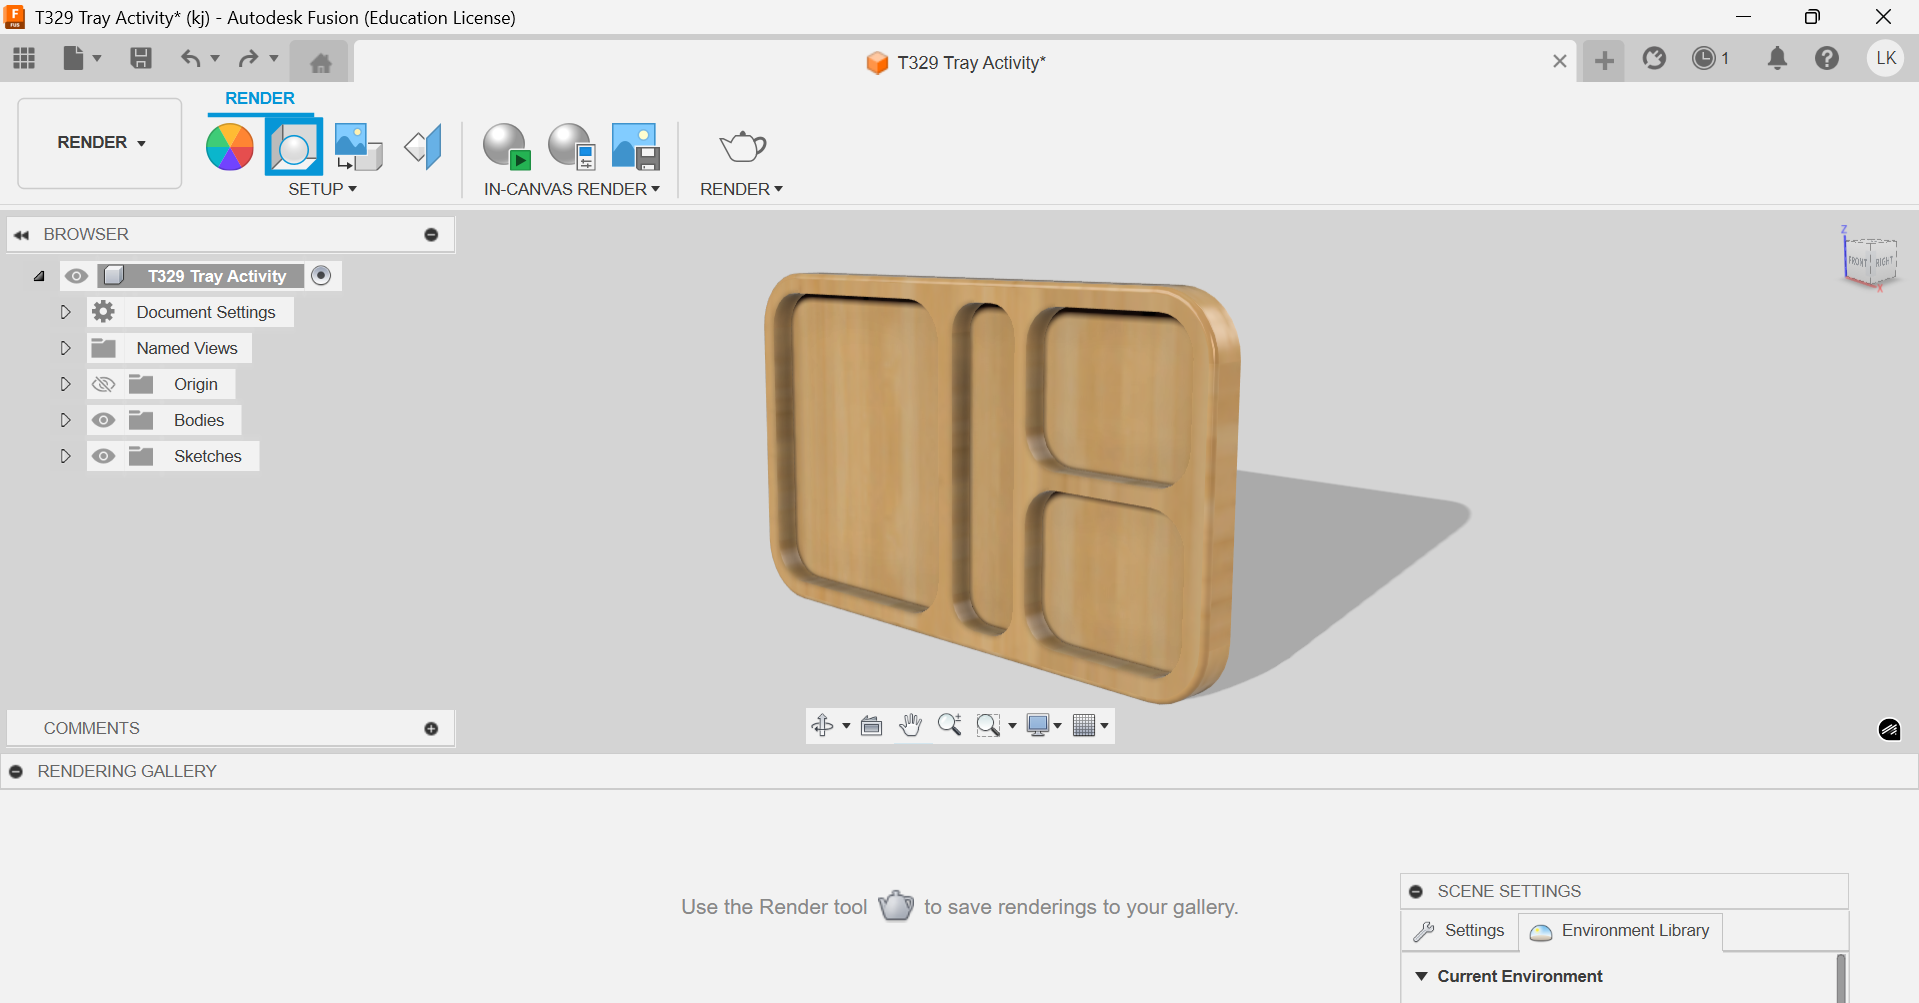The image size is (1919, 1003).
Task: Select the Pan hand tool
Action: click(x=910, y=726)
